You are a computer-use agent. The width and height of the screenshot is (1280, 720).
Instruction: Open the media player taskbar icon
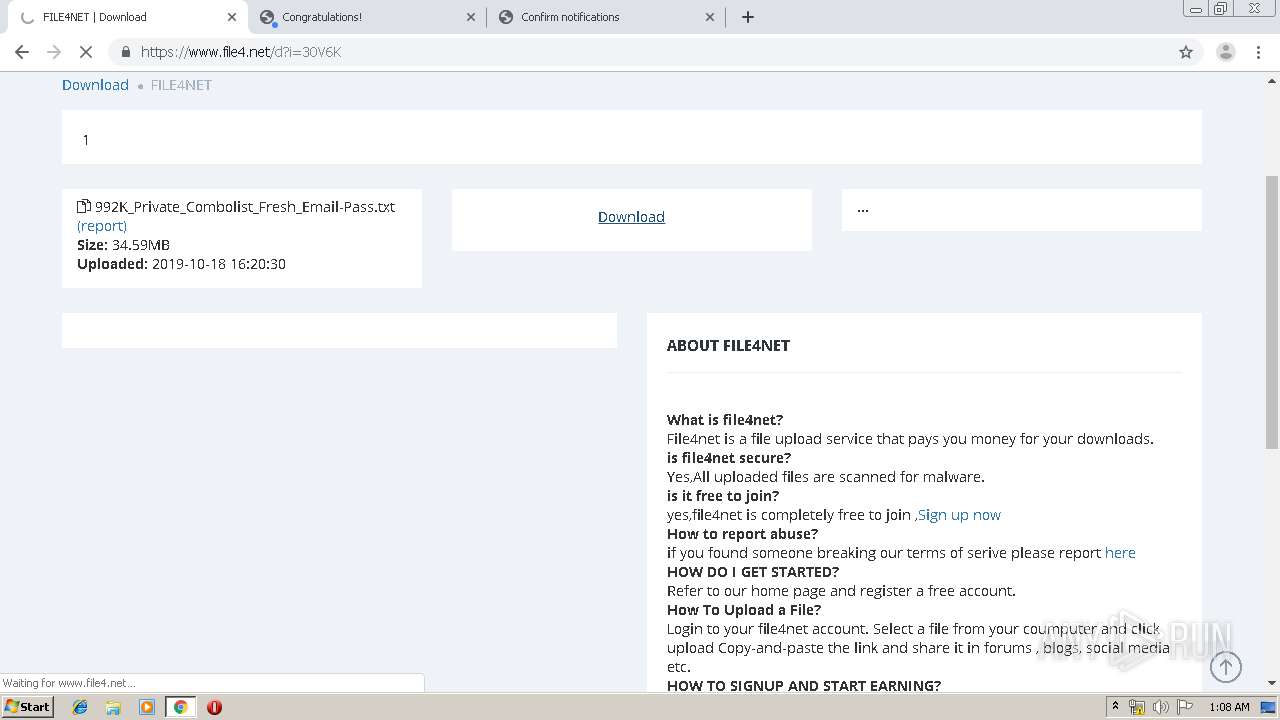pyautogui.click(x=147, y=707)
